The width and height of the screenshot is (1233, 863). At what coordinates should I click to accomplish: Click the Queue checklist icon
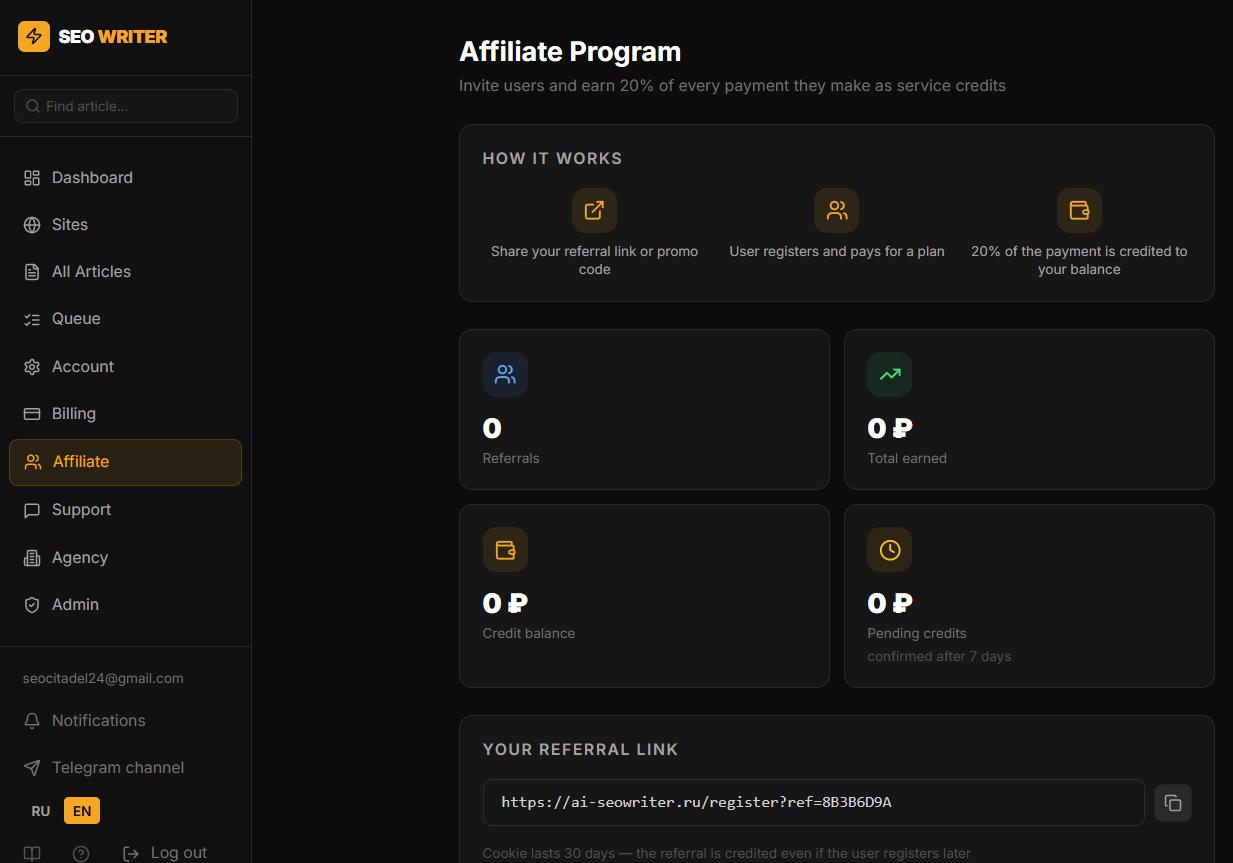coord(32,319)
